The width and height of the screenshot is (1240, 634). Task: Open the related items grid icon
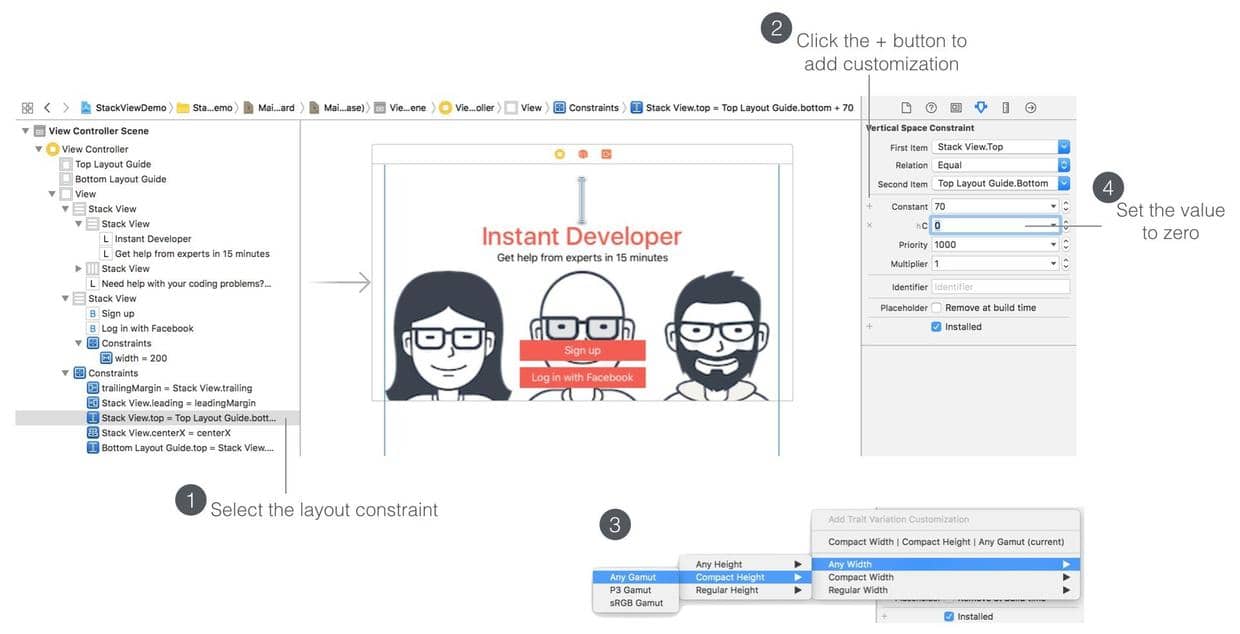tap(27, 108)
